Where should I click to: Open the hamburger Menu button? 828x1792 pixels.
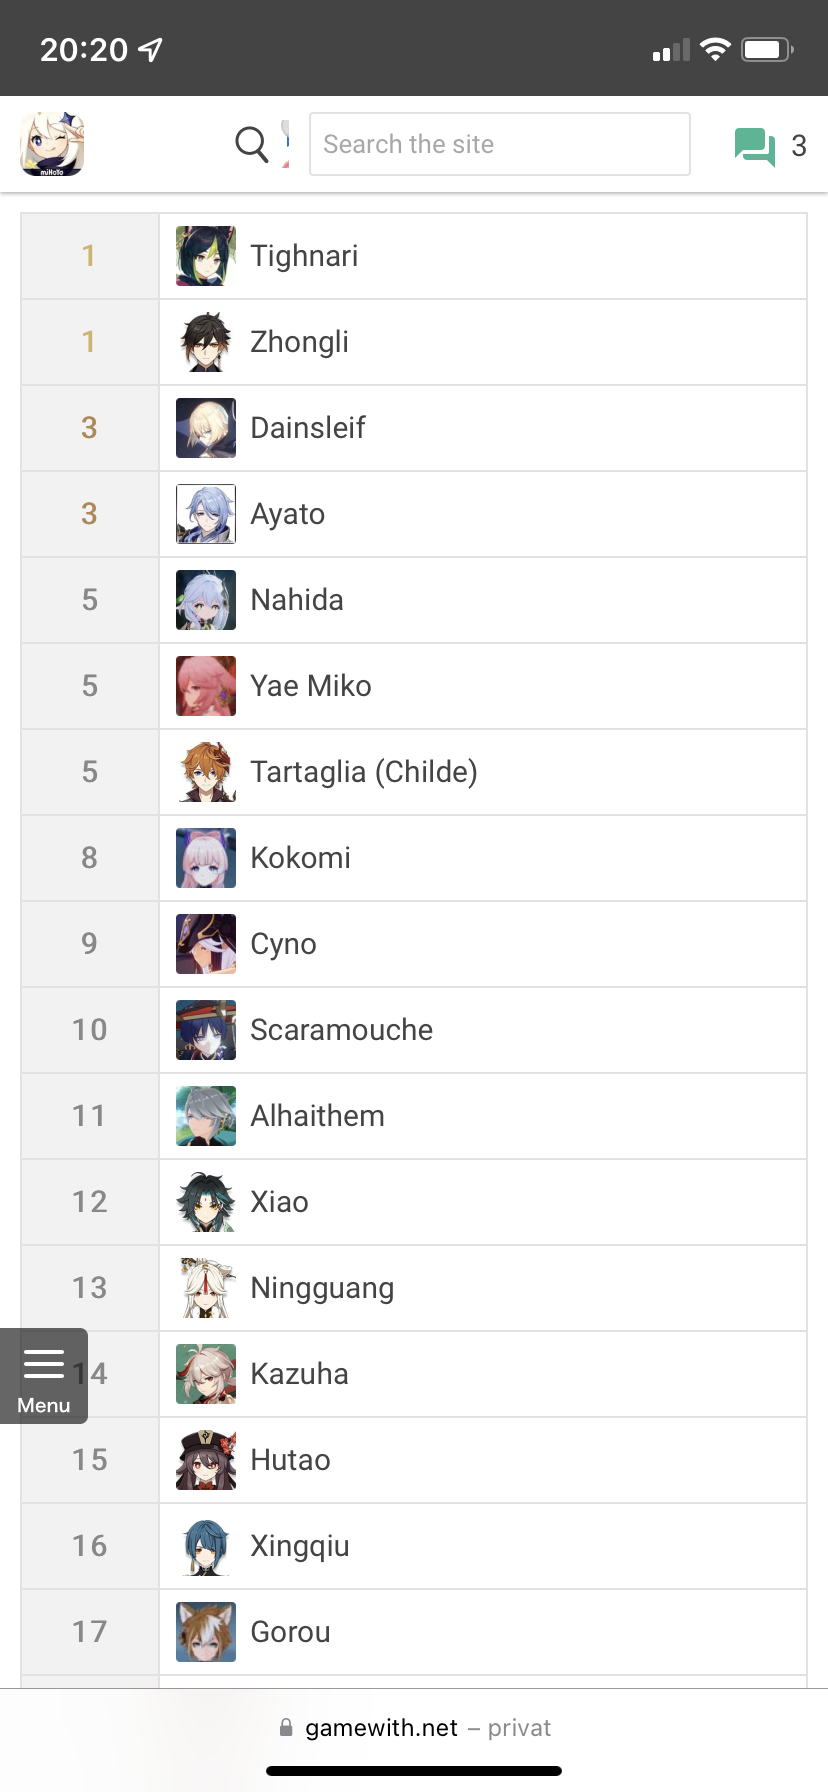click(x=44, y=1375)
